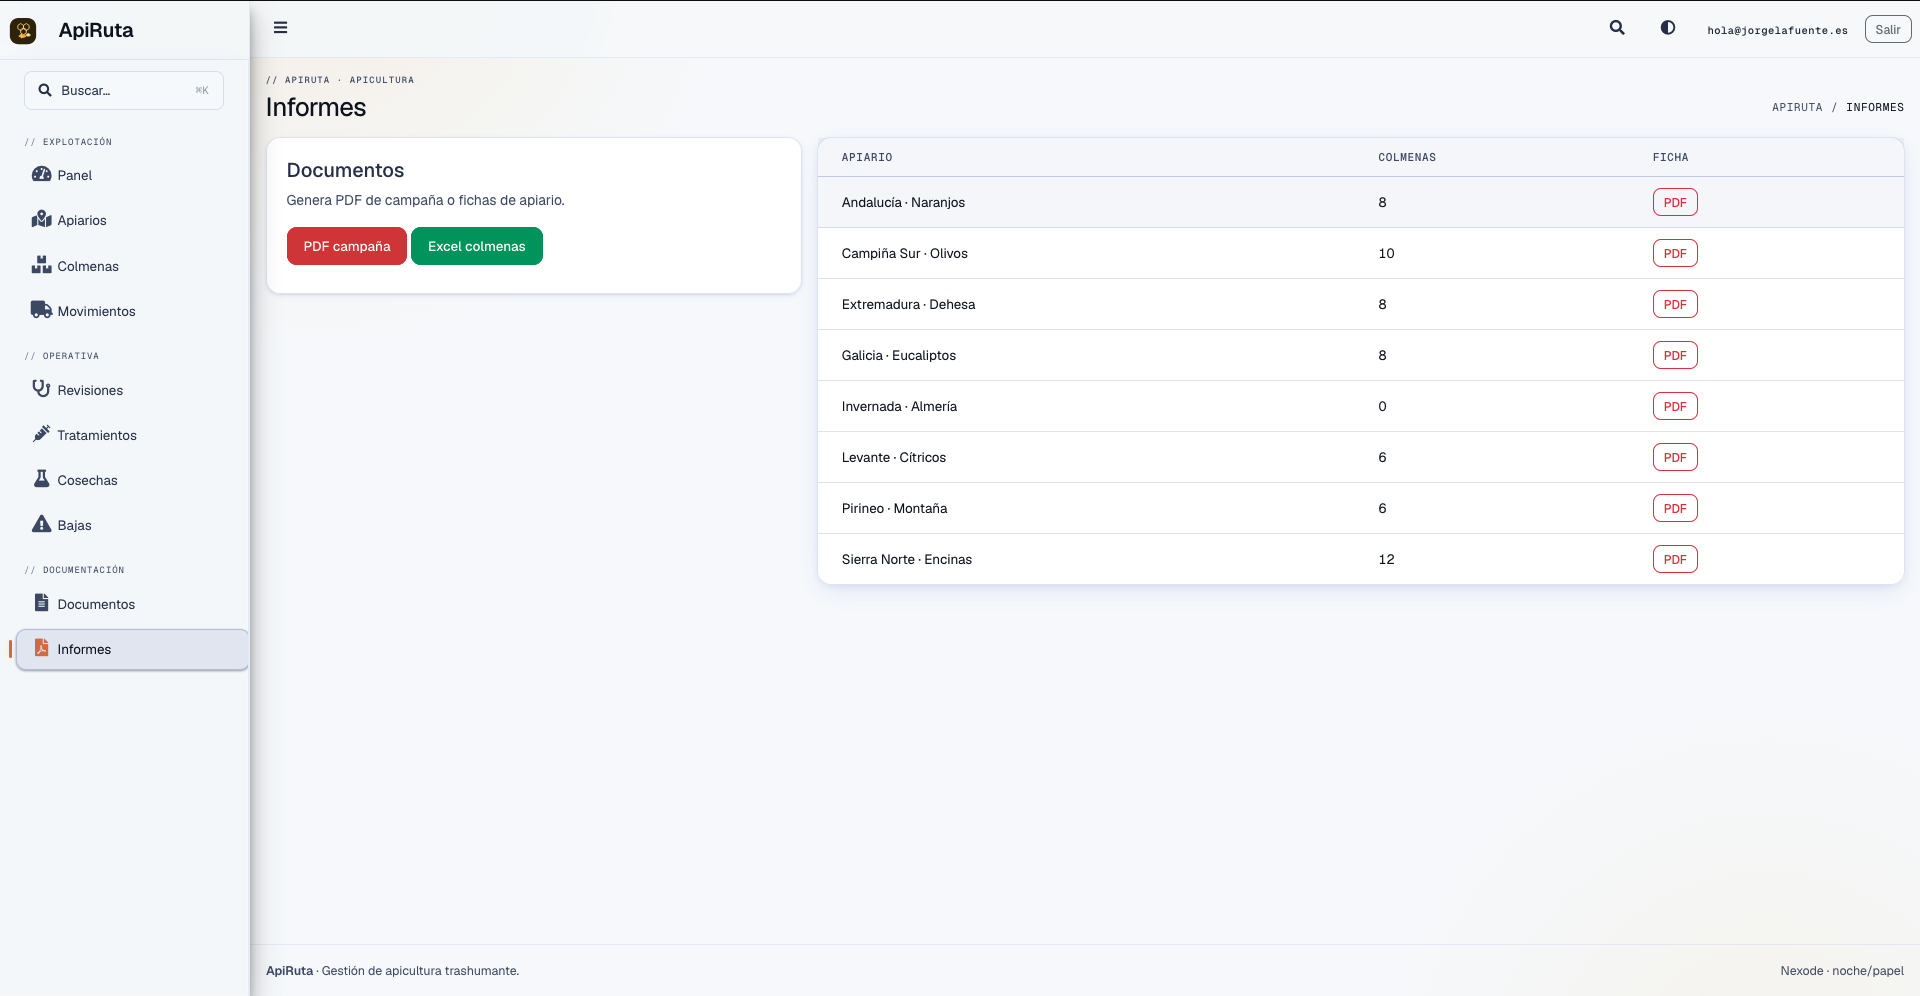This screenshot has height=996, width=1920.
Task: Download PDF for Sierra Norte · Encinas
Action: 1675,559
